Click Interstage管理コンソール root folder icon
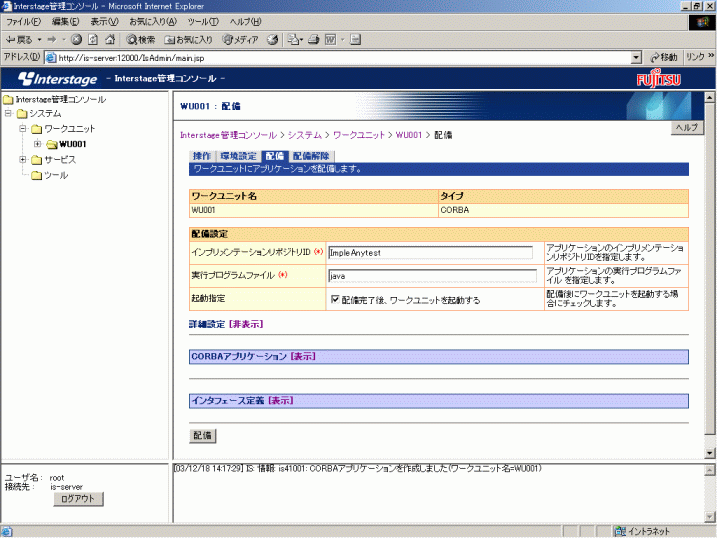The image size is (717, 538). click(8, 100)
